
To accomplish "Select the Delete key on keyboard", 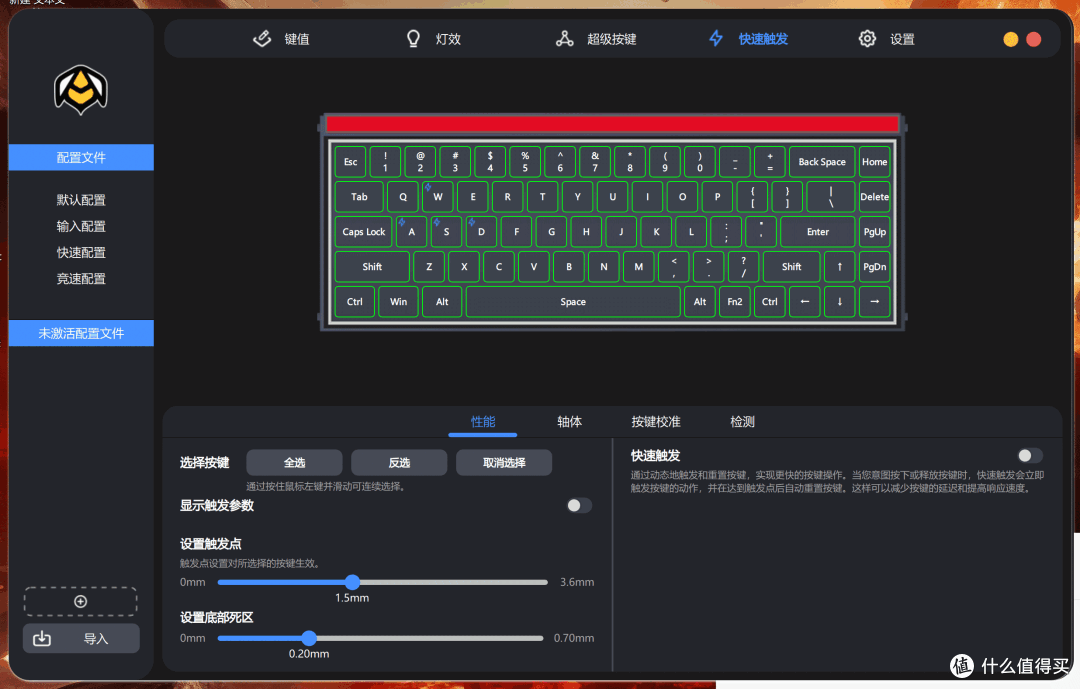I will click(875, 197).
